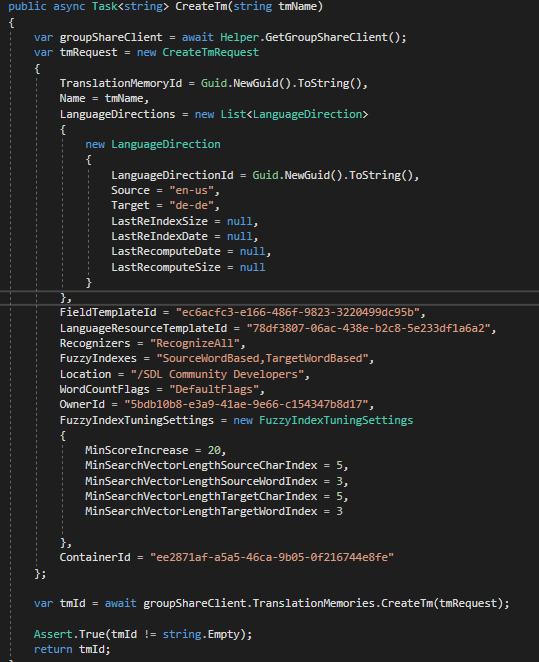Screen dimensions: 539x662
Task: Click the ContainerId GUID string
Action: 272,557
